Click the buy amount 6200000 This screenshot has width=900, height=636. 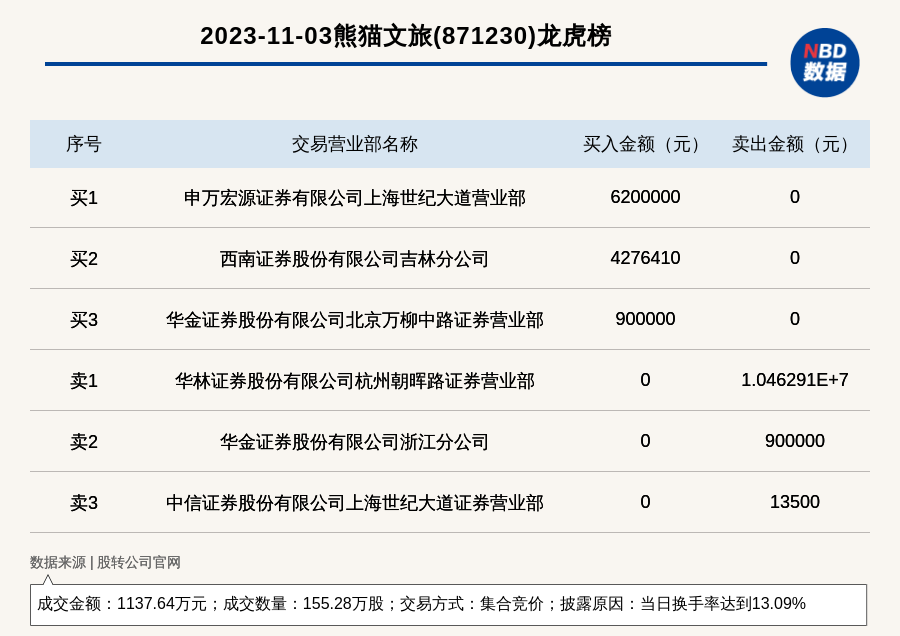pyautogui.click(x=645, y=197)
